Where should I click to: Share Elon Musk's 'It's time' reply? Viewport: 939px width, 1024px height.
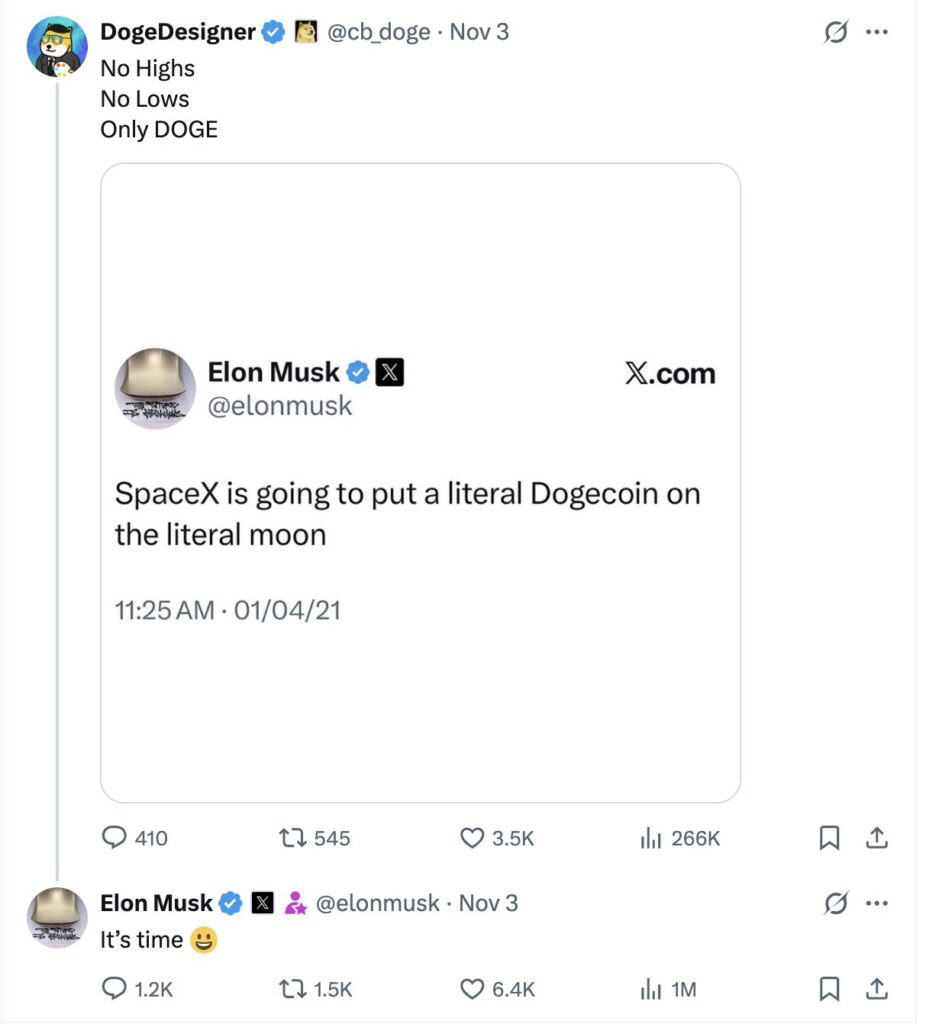[877, 989]
